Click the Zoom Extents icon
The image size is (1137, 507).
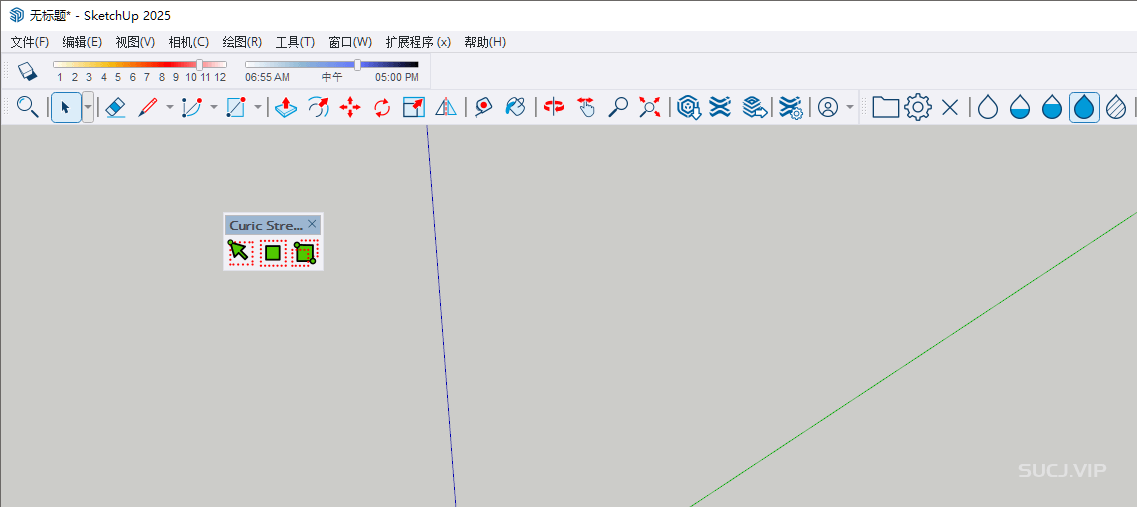(649, 107)
